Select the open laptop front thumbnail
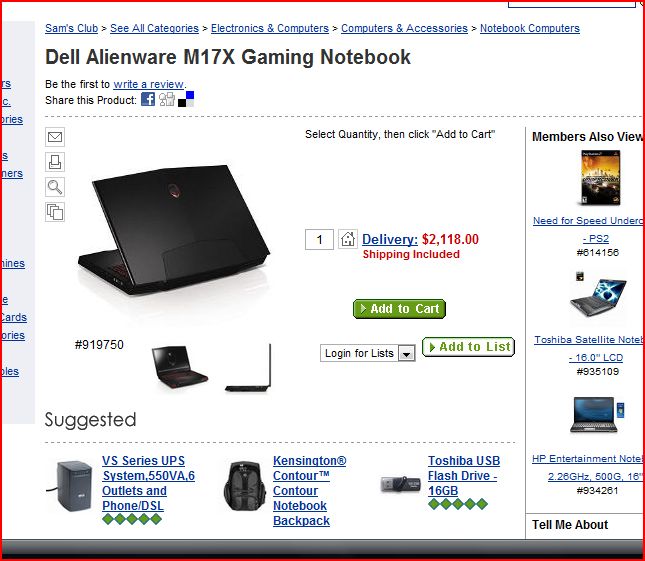645x561 pixels. 179,367
